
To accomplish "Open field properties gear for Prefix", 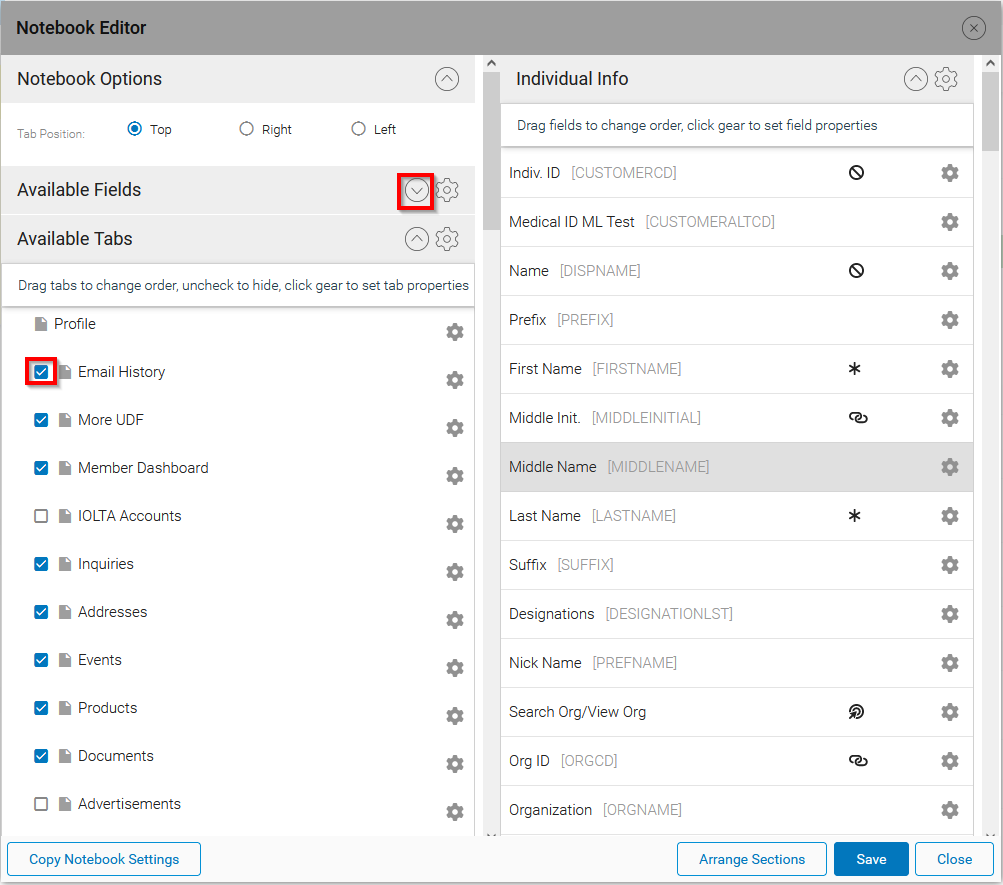I will [x=950, y=320].
